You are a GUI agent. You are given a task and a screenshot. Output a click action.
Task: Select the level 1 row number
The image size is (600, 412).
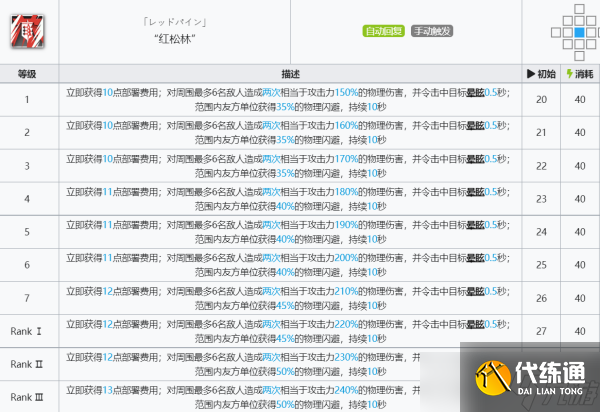[x=27, y=99]
